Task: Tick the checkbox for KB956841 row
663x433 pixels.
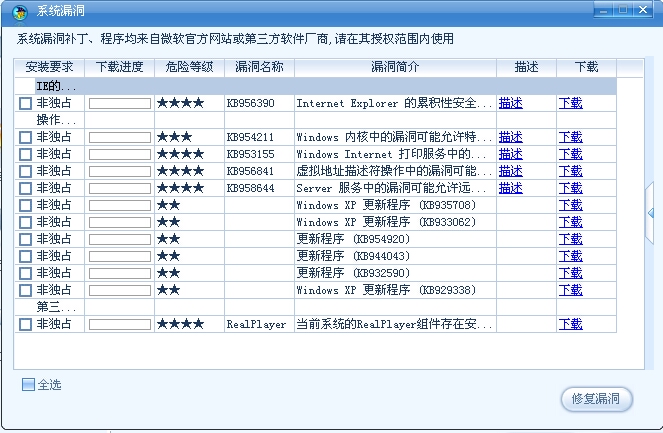Action: pos(25,171)
